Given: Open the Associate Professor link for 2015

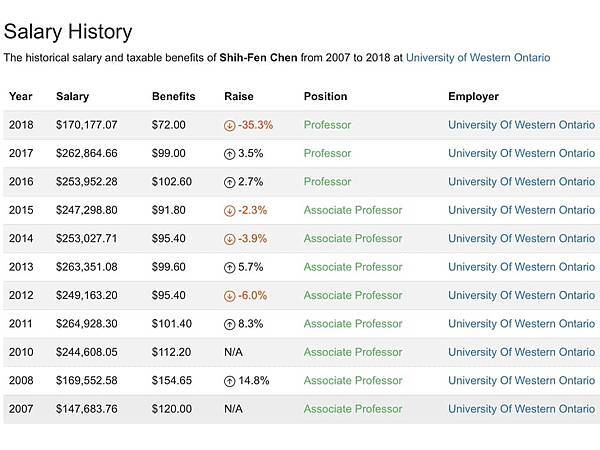Looking at the screenshot, I should point(352,211).
